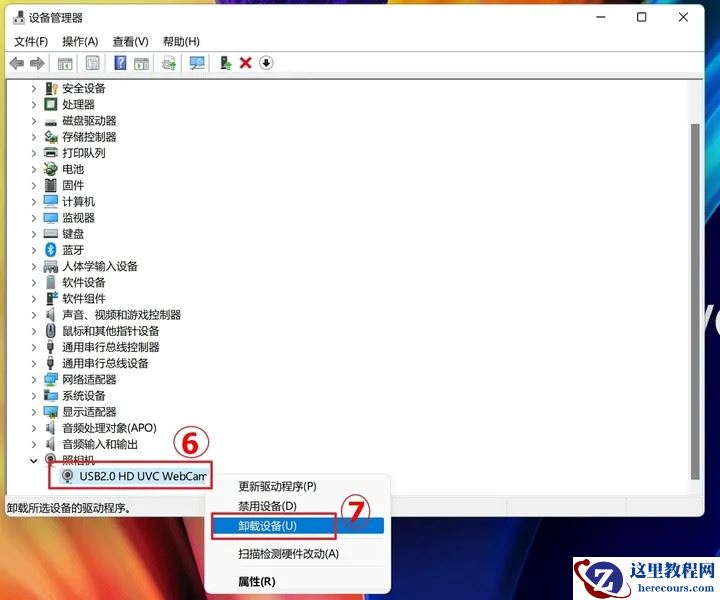Expand the 声音、视频和游戏控制器 category
Viewport: 720px width, 600px height.
point(34,315)
